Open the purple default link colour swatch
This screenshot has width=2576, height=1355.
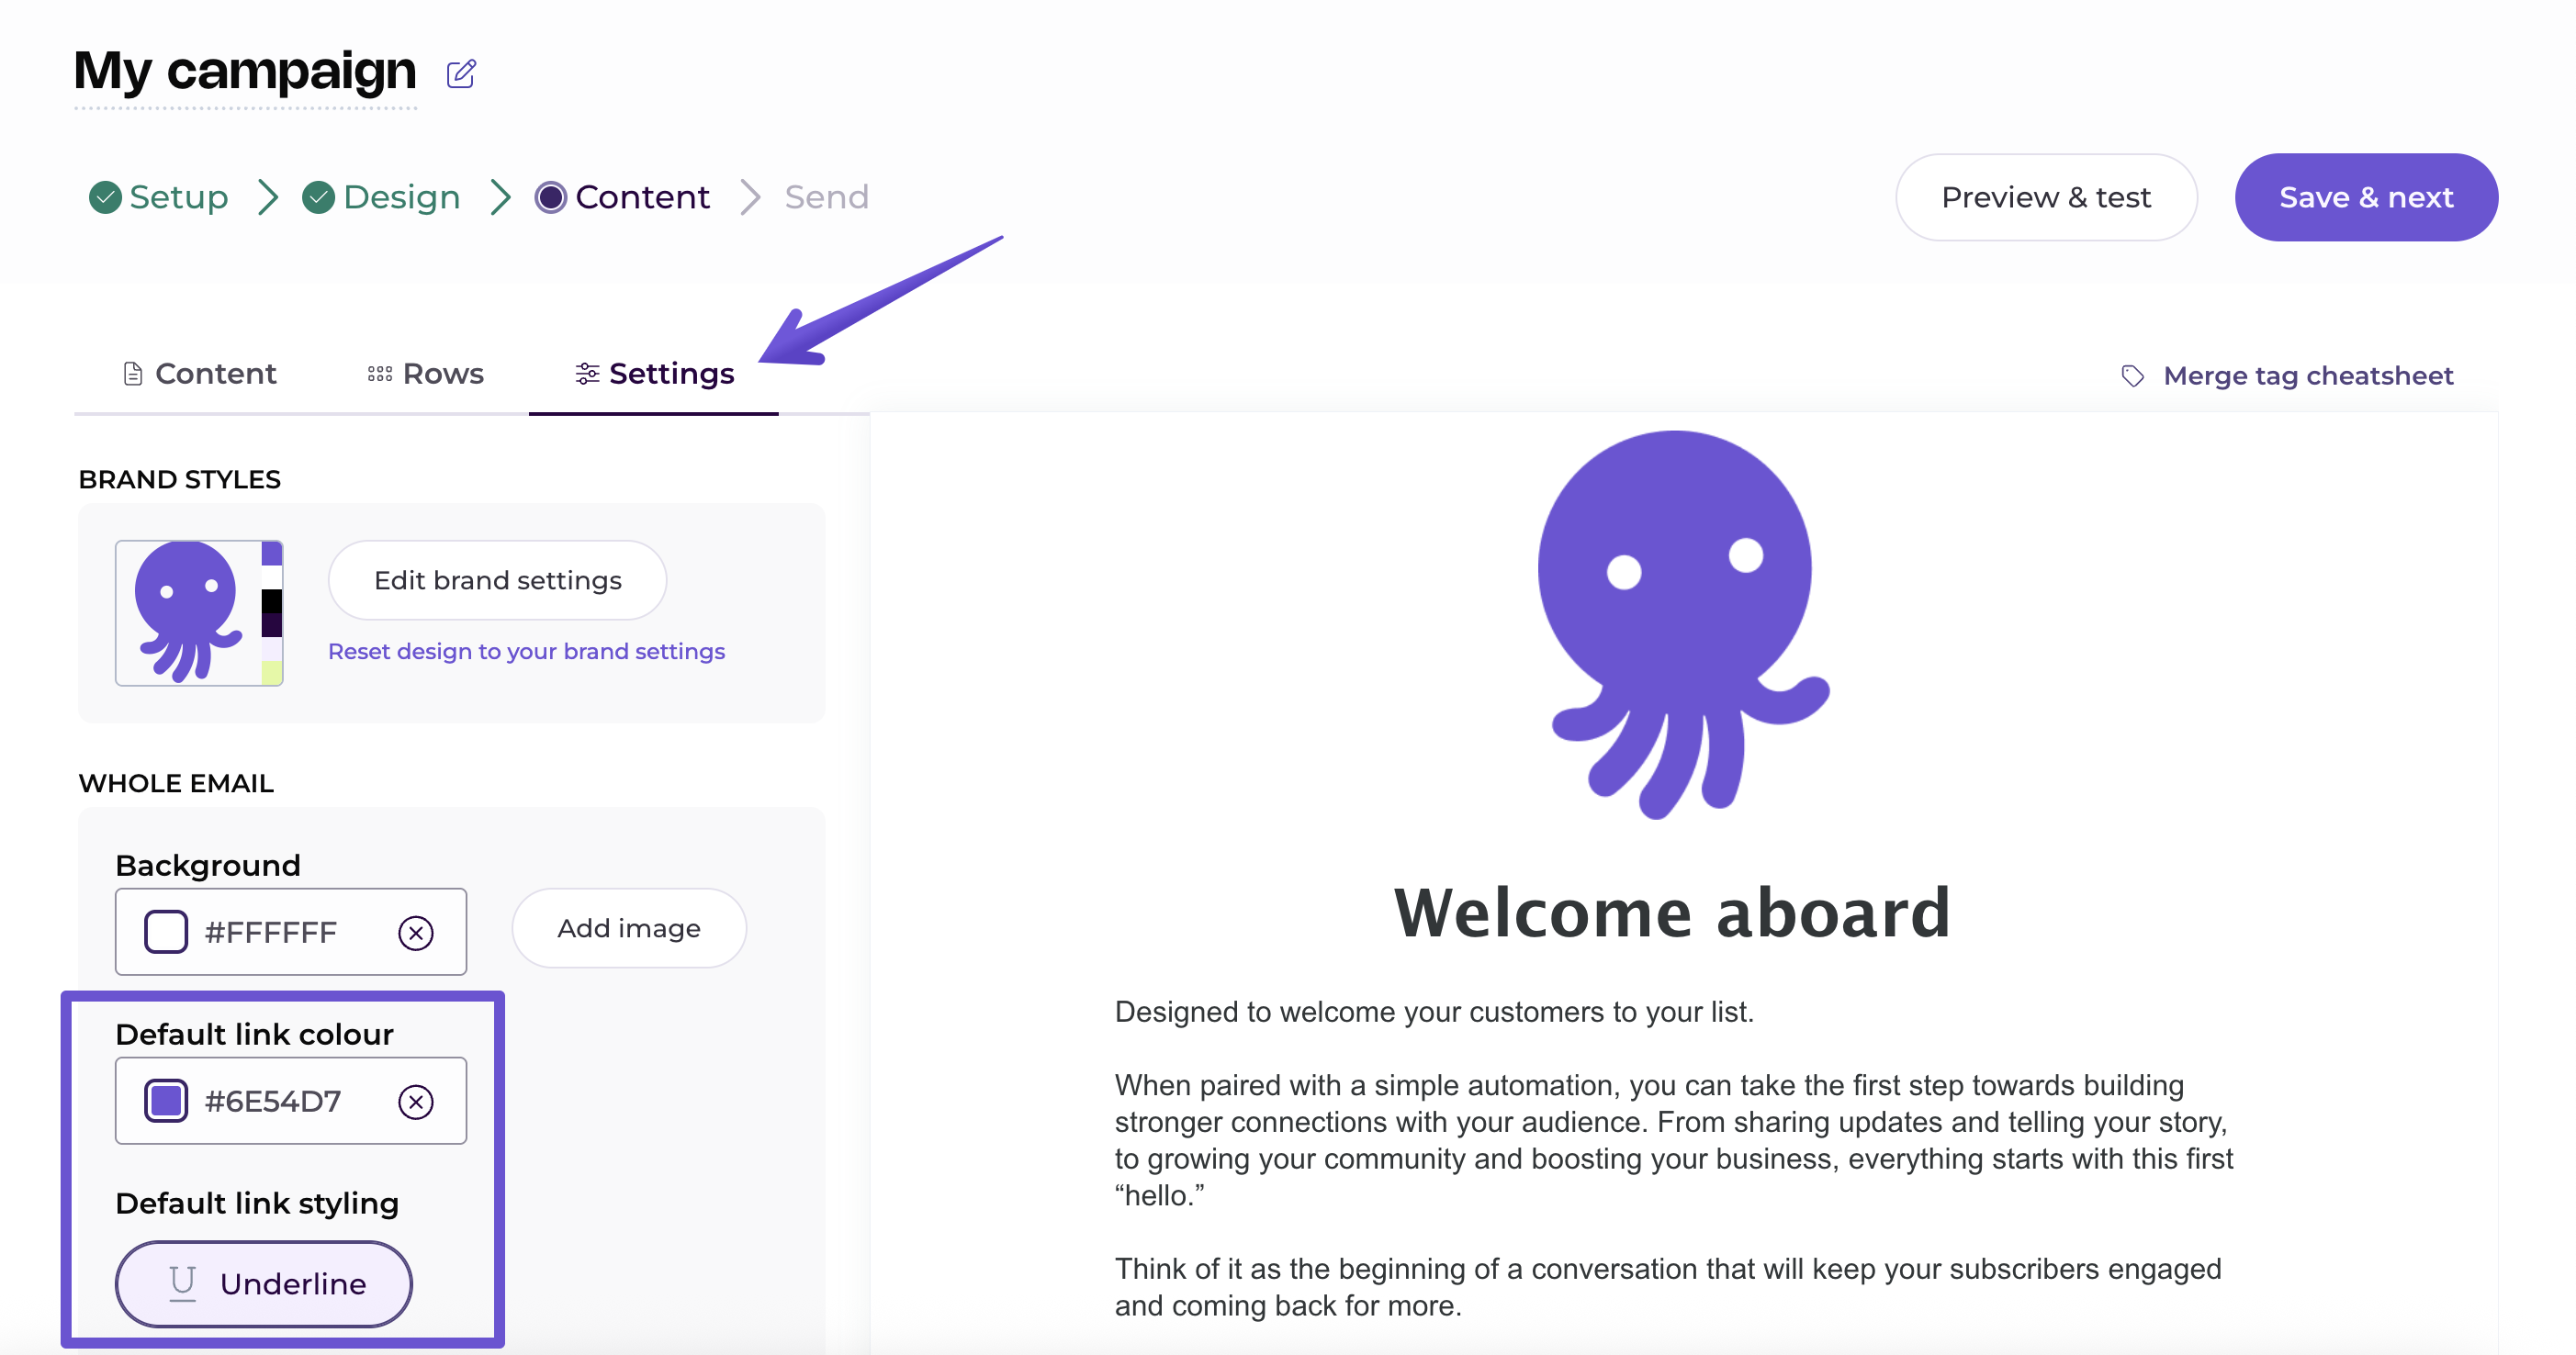(166, 1101)
